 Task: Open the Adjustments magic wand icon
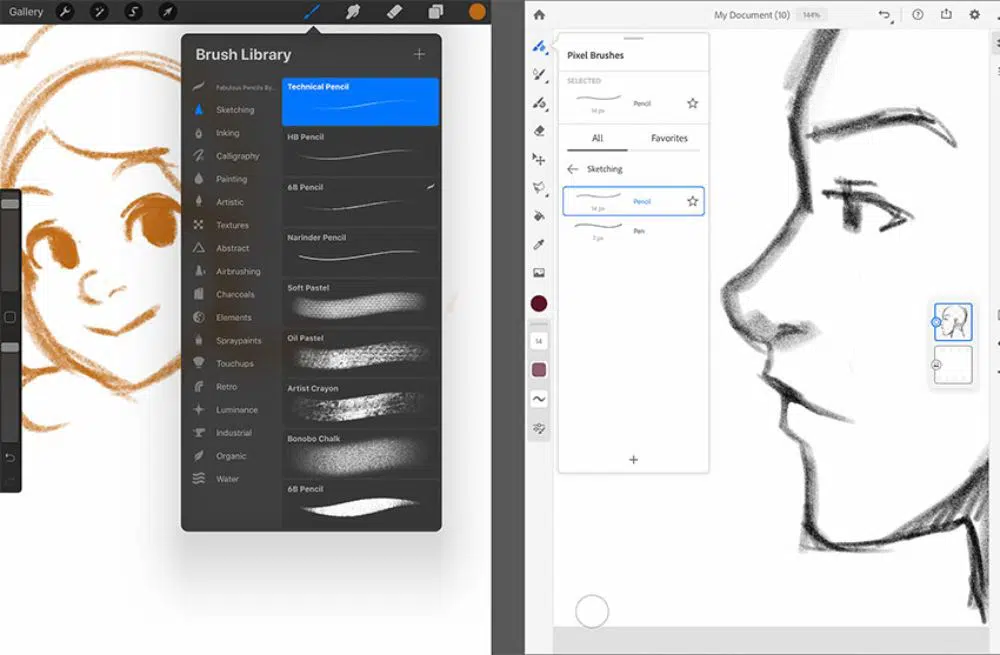99,12
